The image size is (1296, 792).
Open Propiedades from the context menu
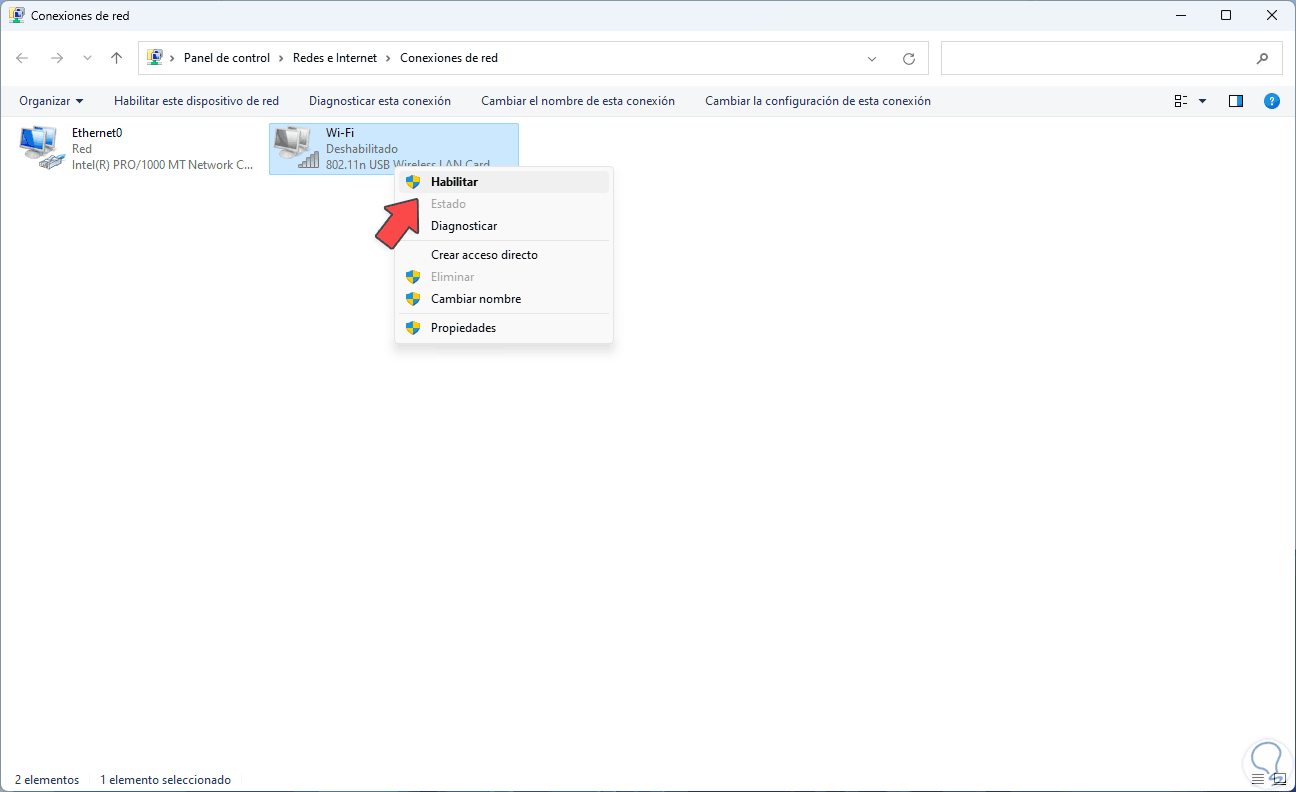pyautogui.click(x=504, y=328)
